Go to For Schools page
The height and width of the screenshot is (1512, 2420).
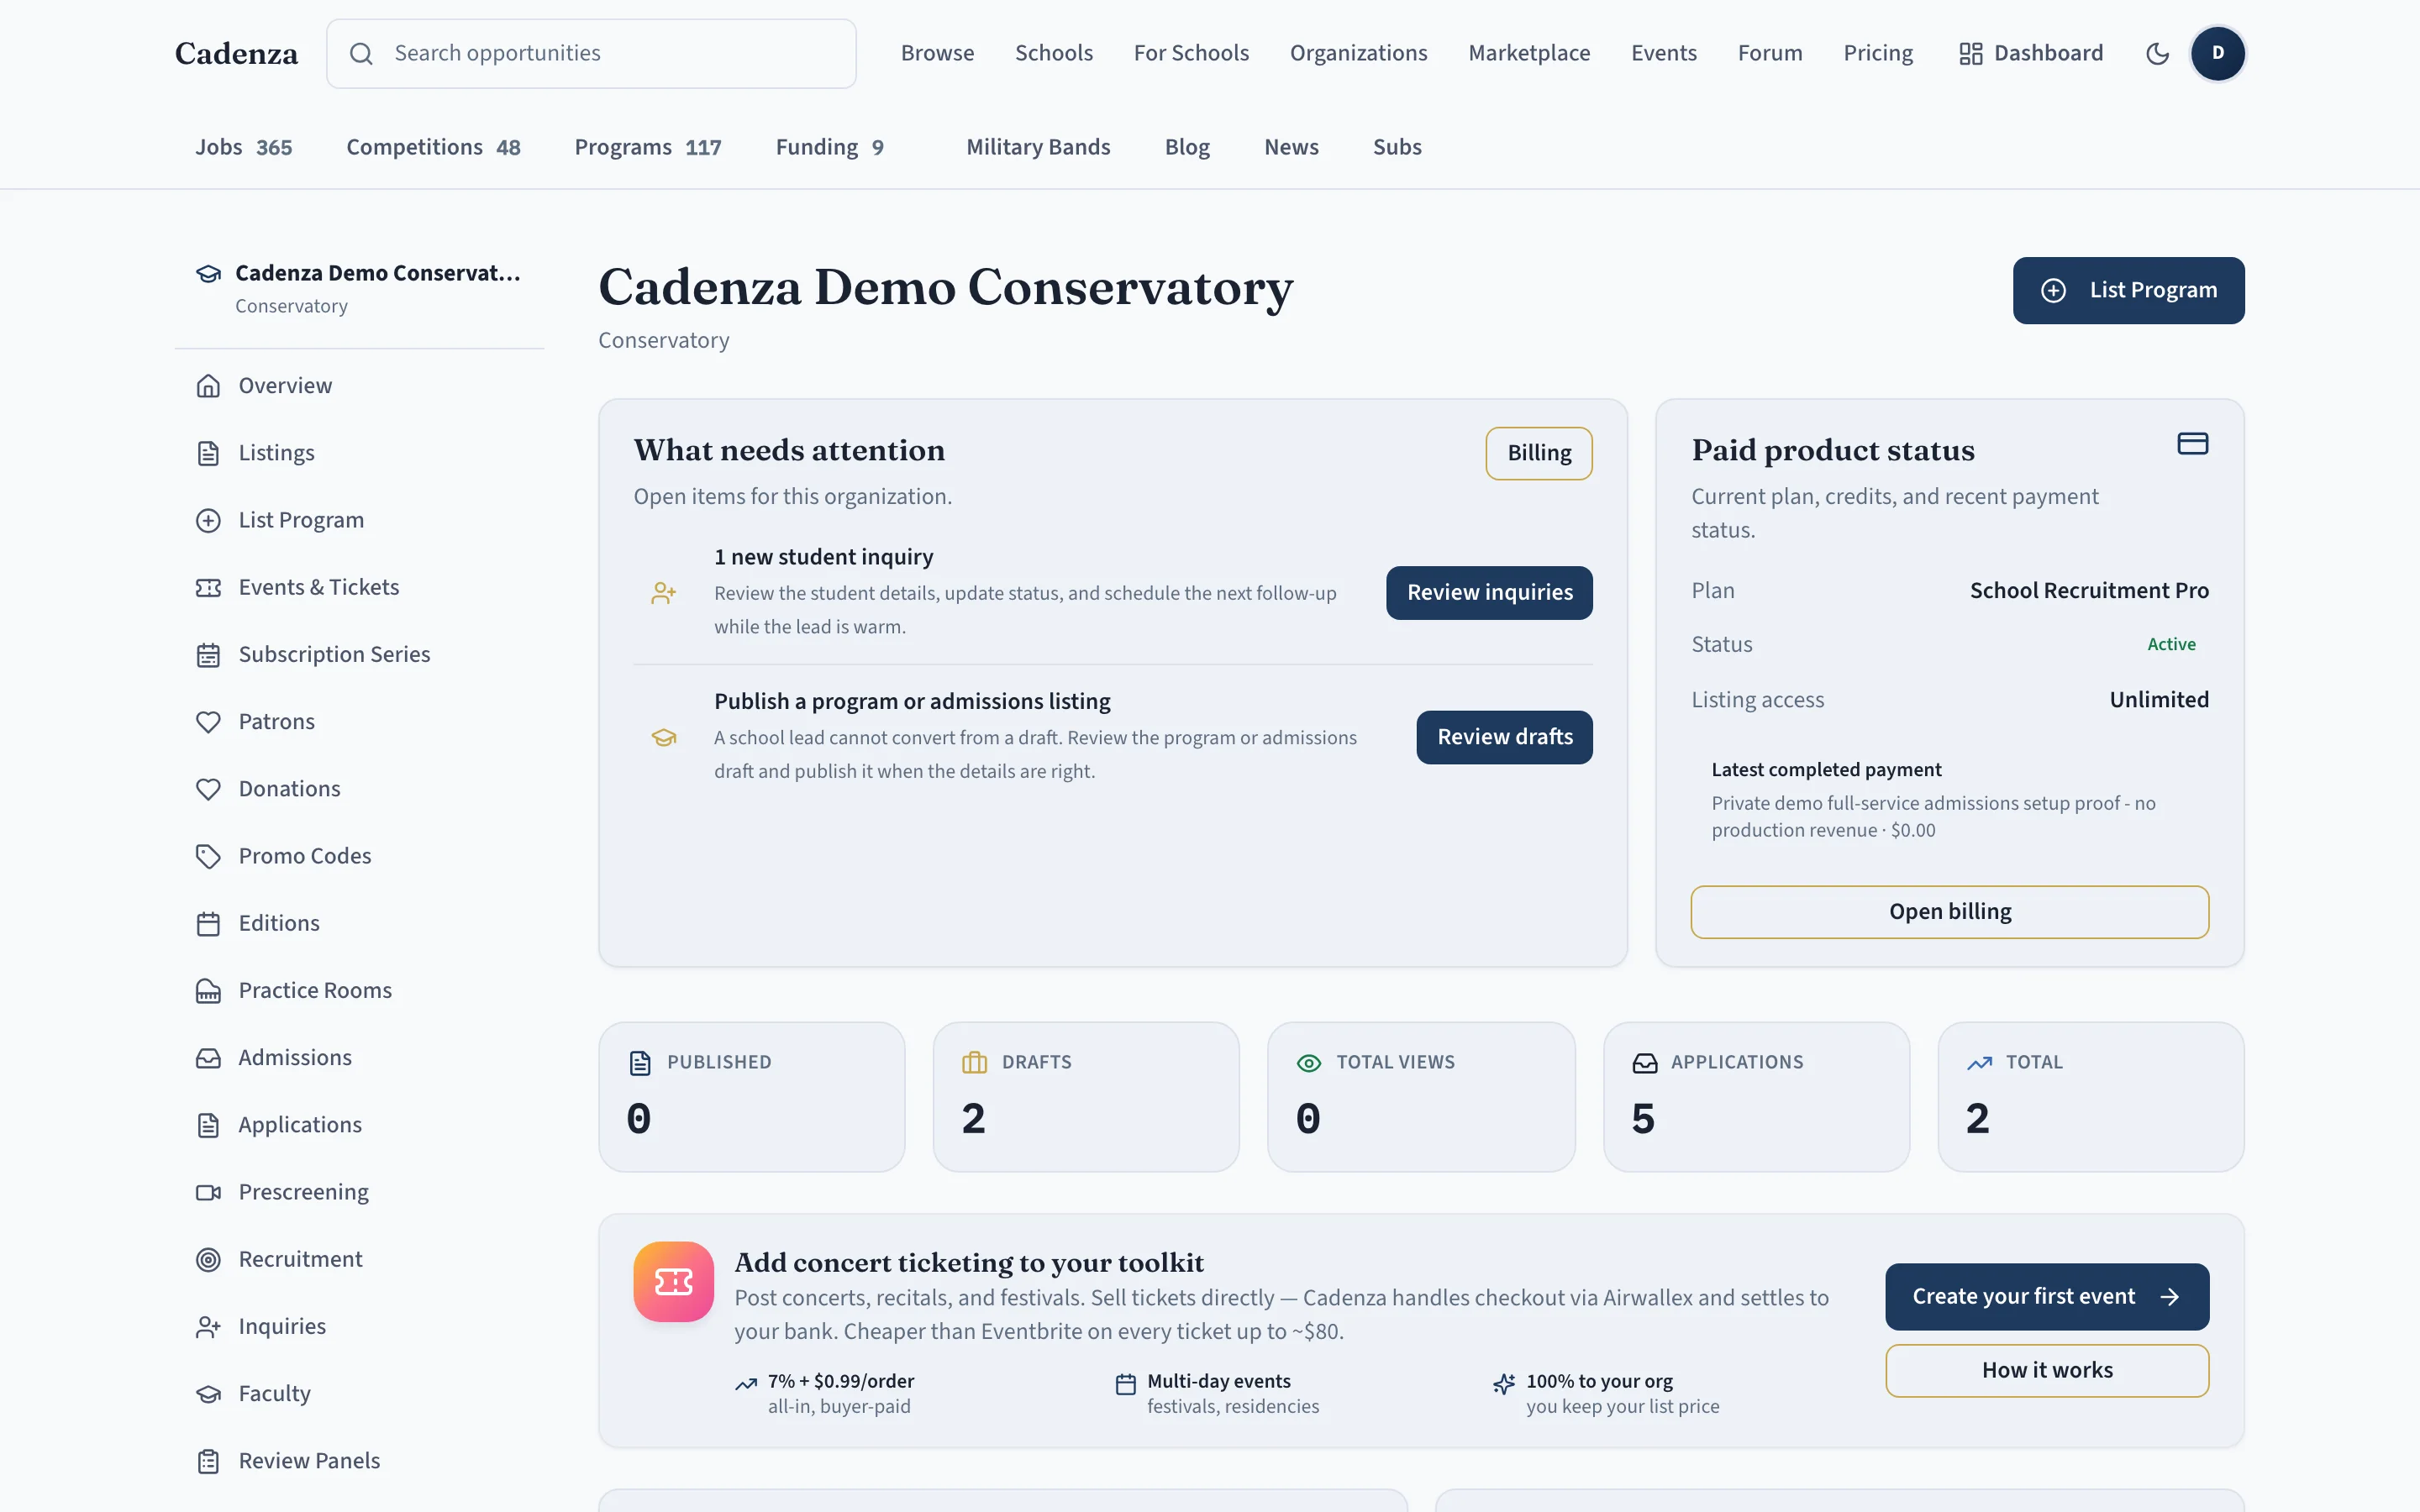click(x=1191, y=53)
